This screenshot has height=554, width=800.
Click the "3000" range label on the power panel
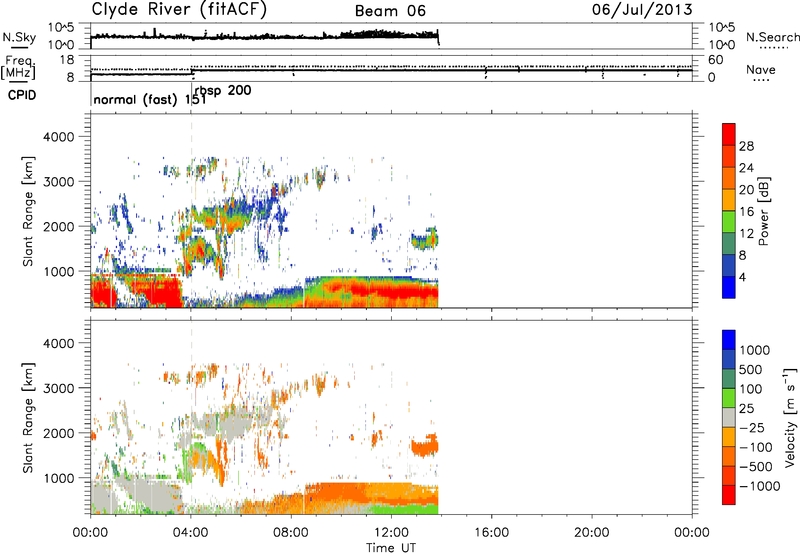coord(58,182)
